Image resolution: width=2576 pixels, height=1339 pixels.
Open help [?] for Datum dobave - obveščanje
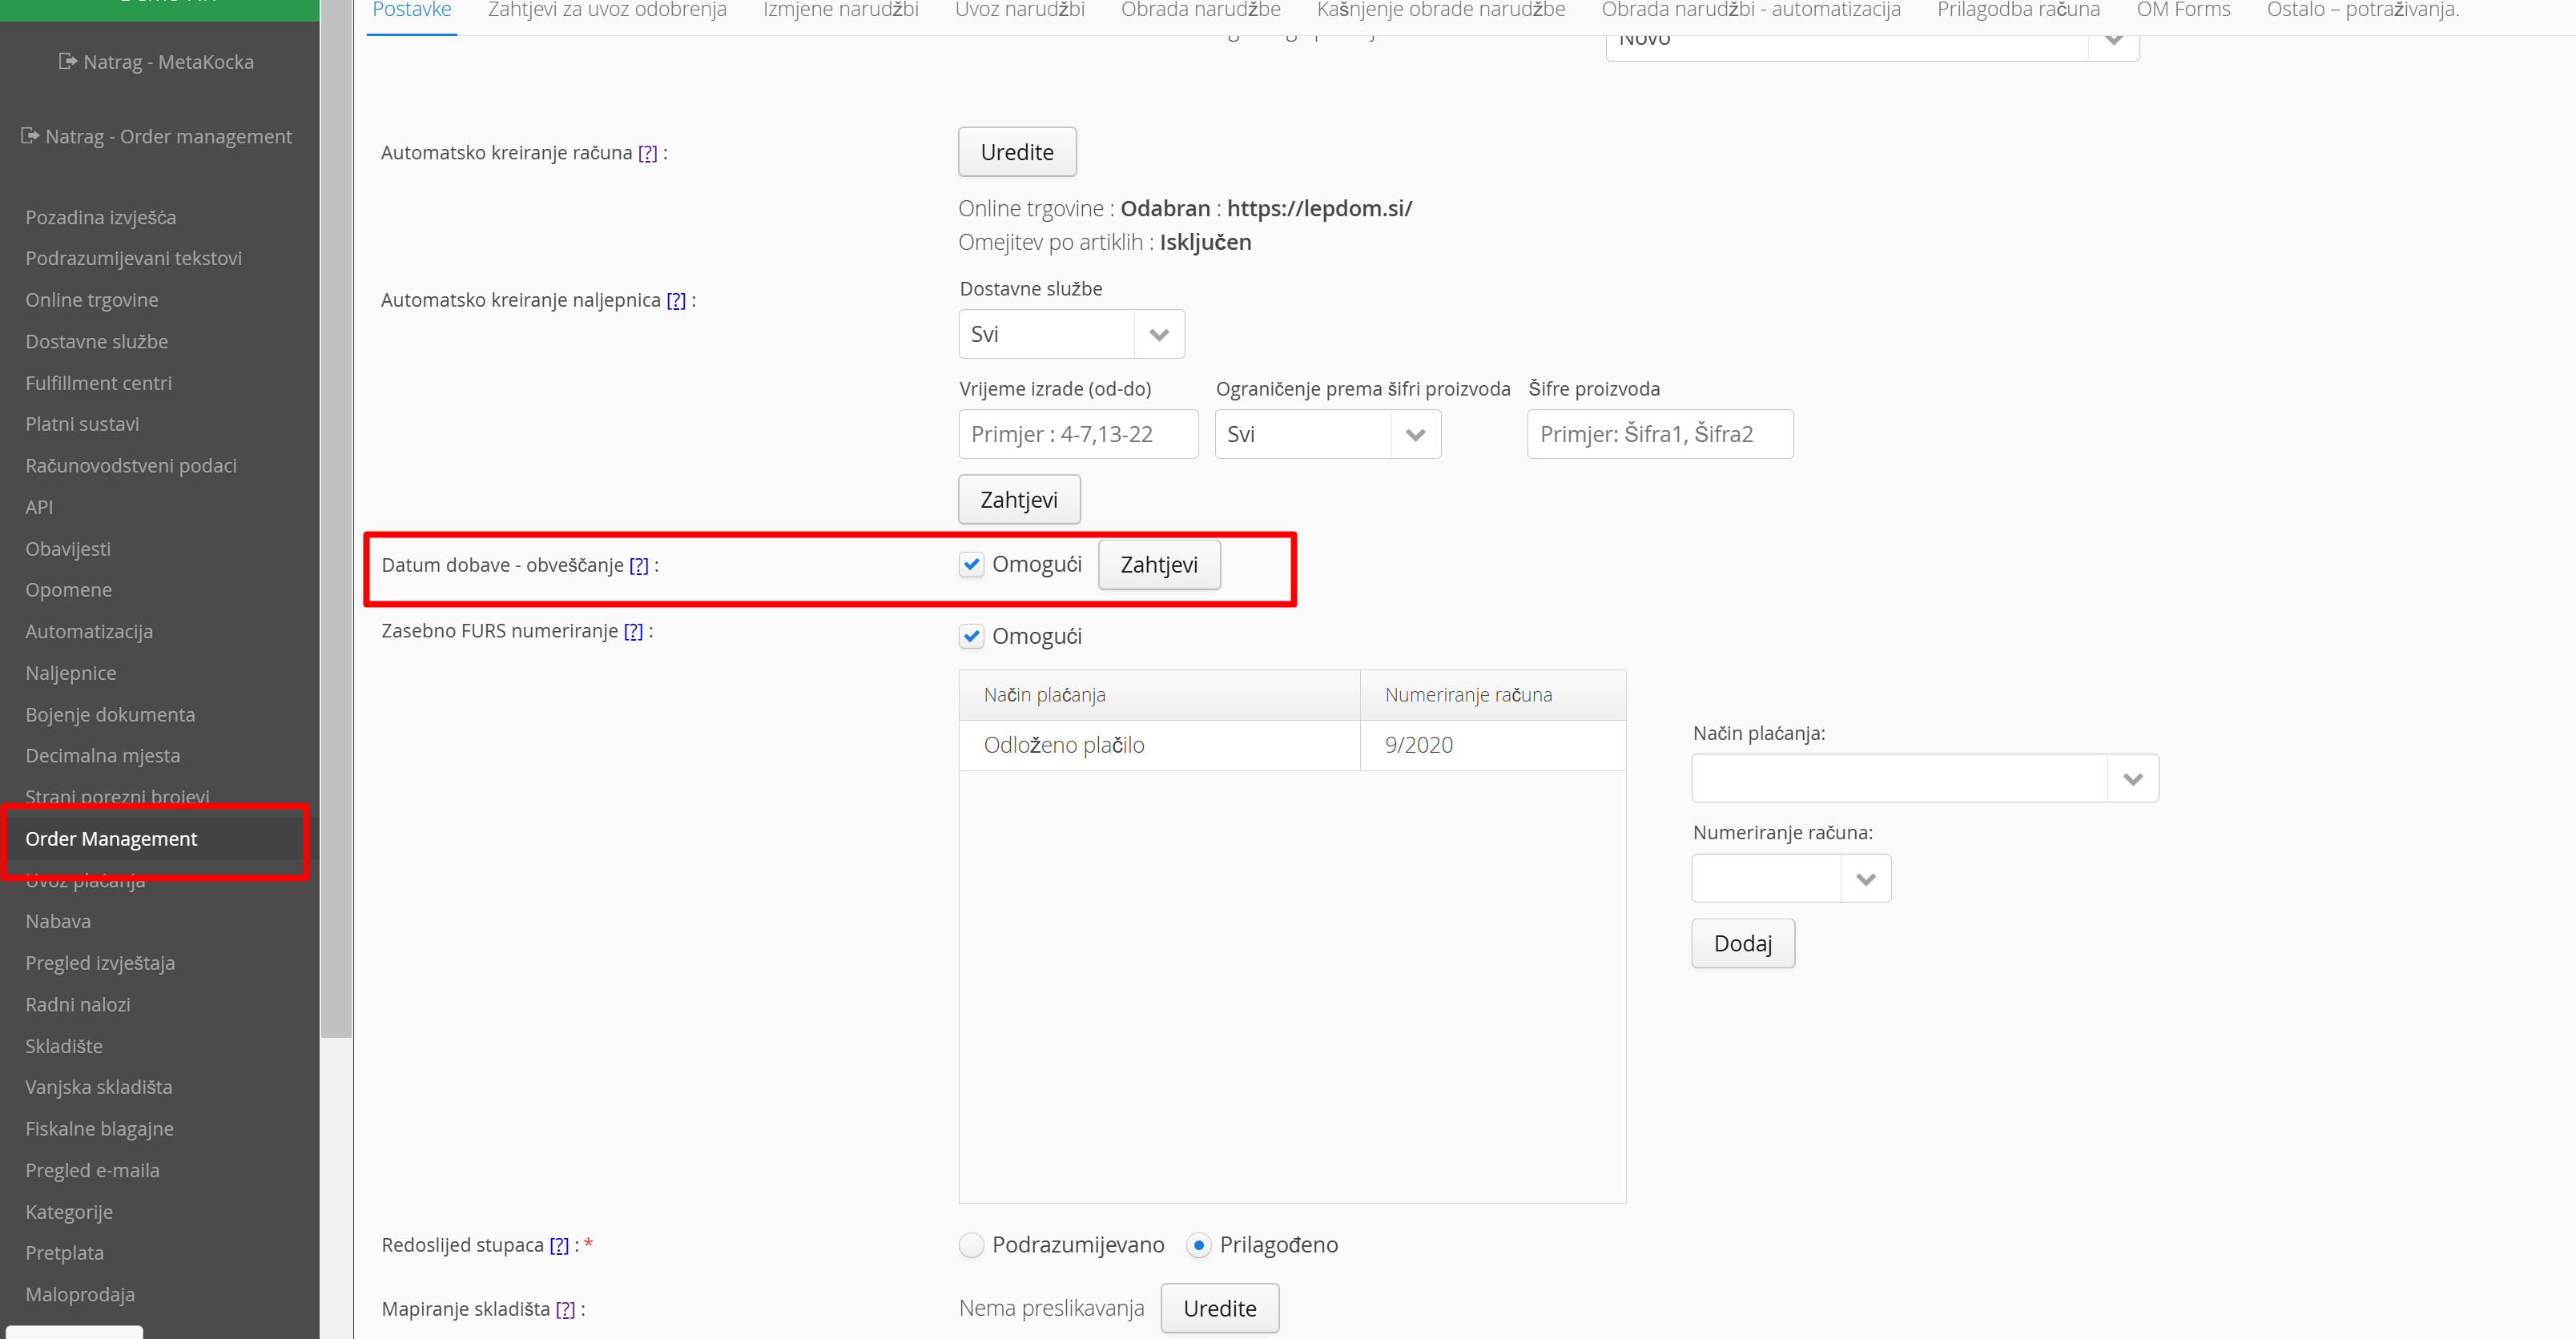click(638, 566)
